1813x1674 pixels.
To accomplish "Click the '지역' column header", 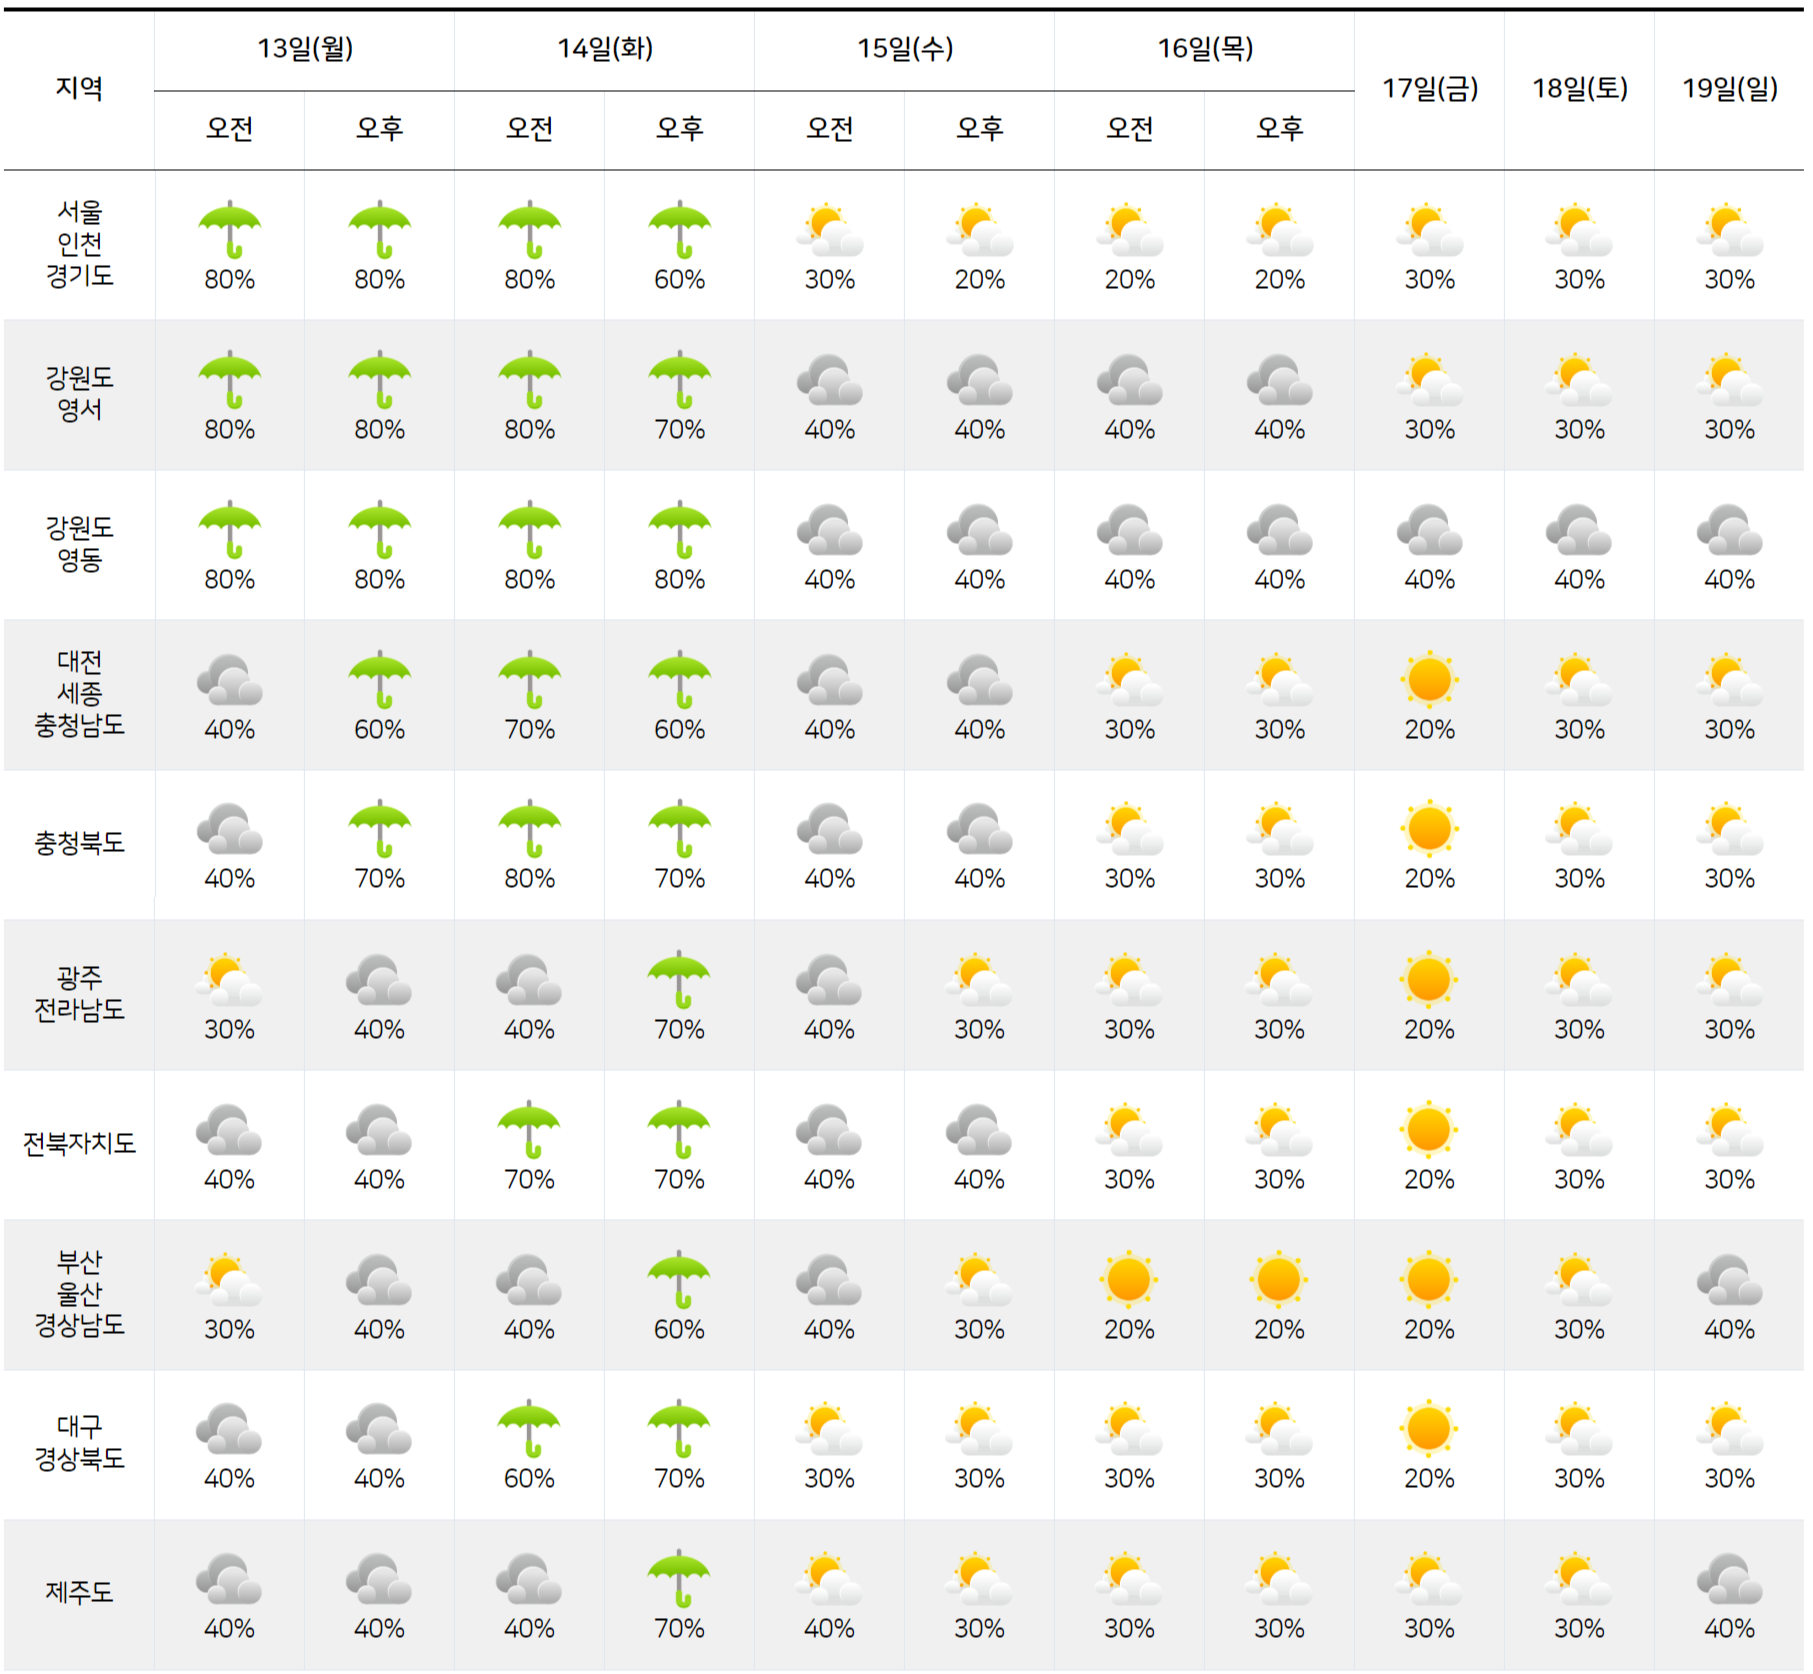I will click(79, 88).
